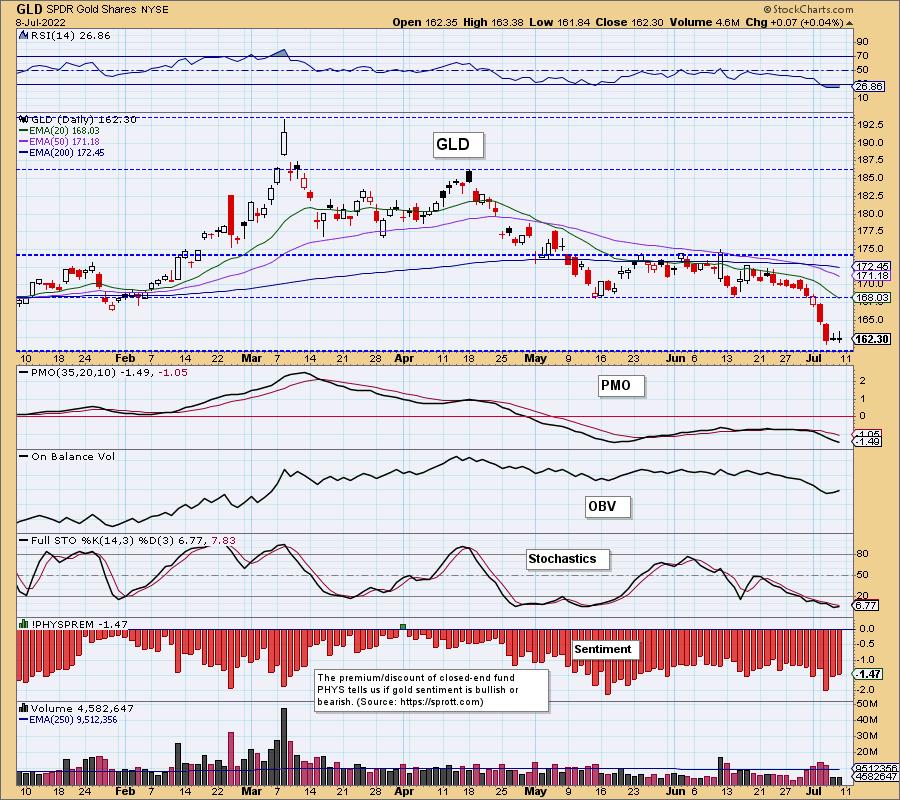Click the Mar label on the price chart date axis
The image size is (900, 800).
(251, 359)
